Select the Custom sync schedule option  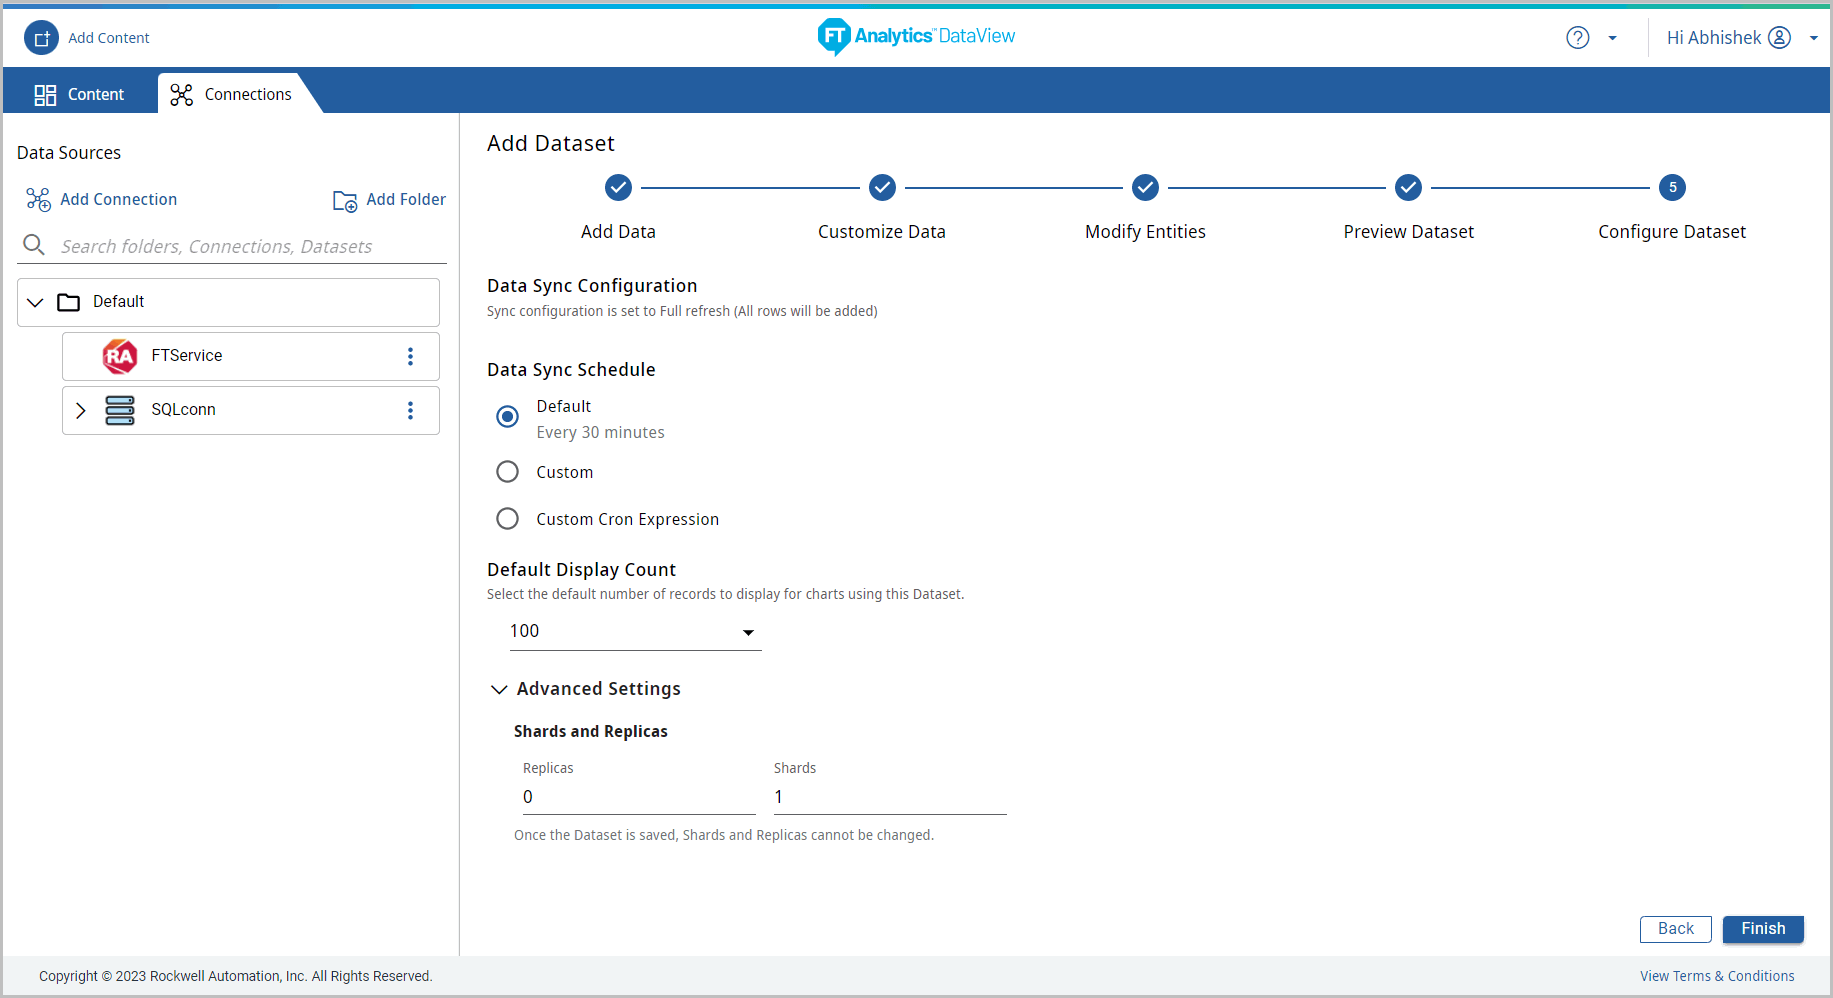pyautogui.click(x=508, y=472)
